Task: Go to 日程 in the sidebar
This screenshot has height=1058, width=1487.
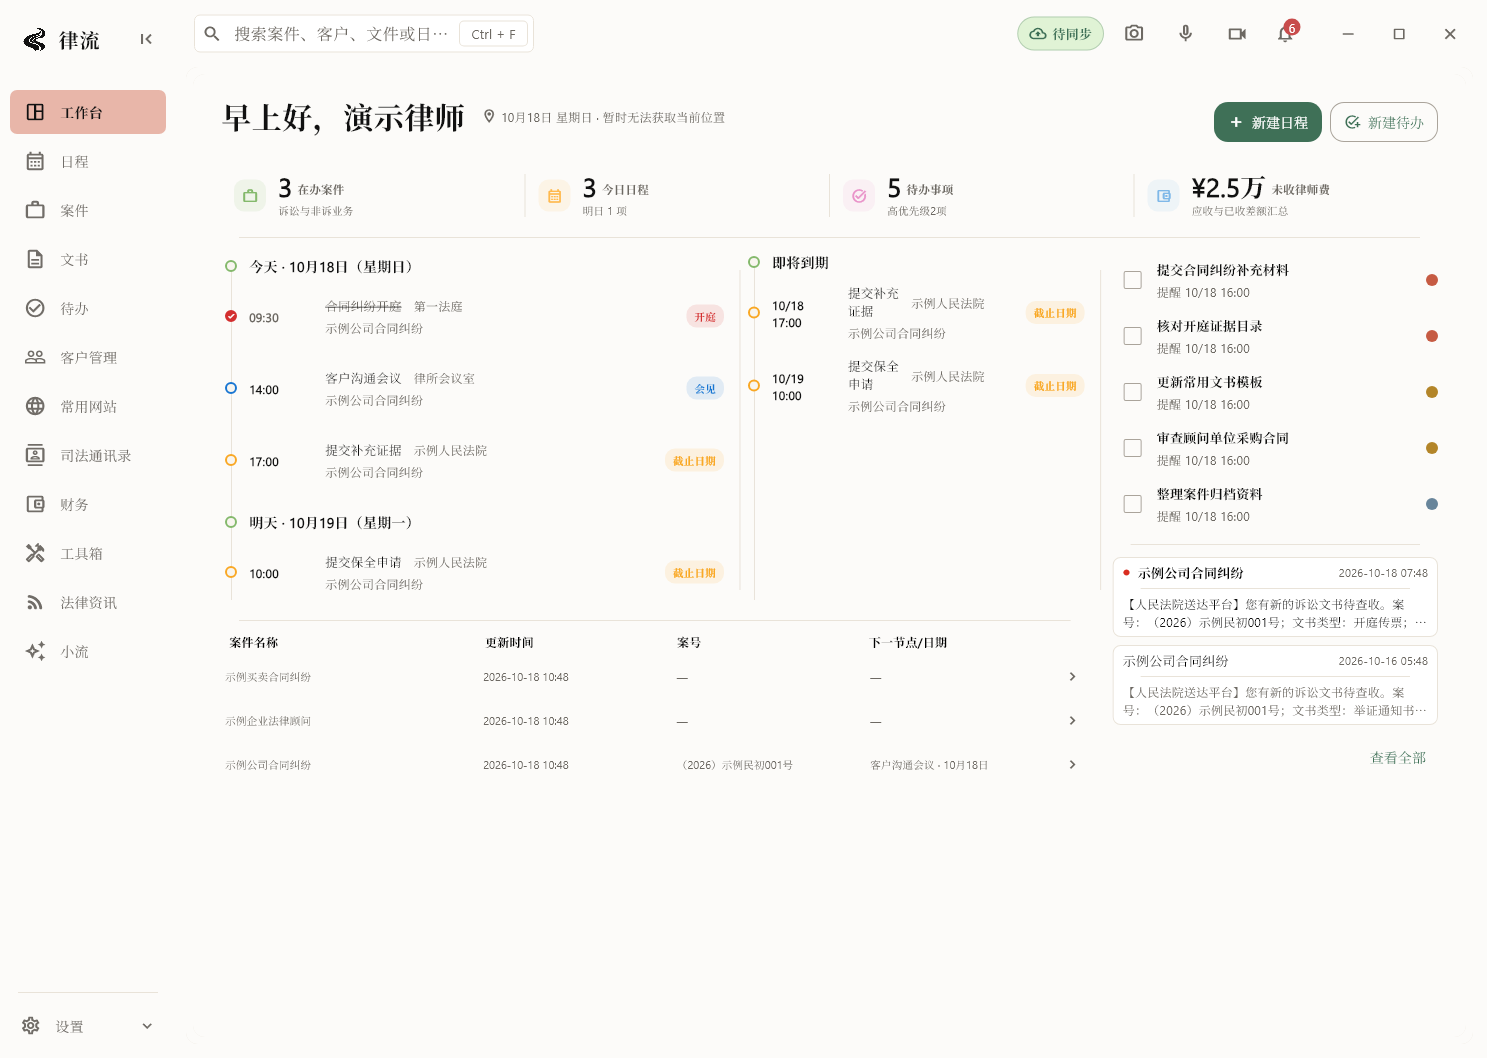Action: coord(88,161)
